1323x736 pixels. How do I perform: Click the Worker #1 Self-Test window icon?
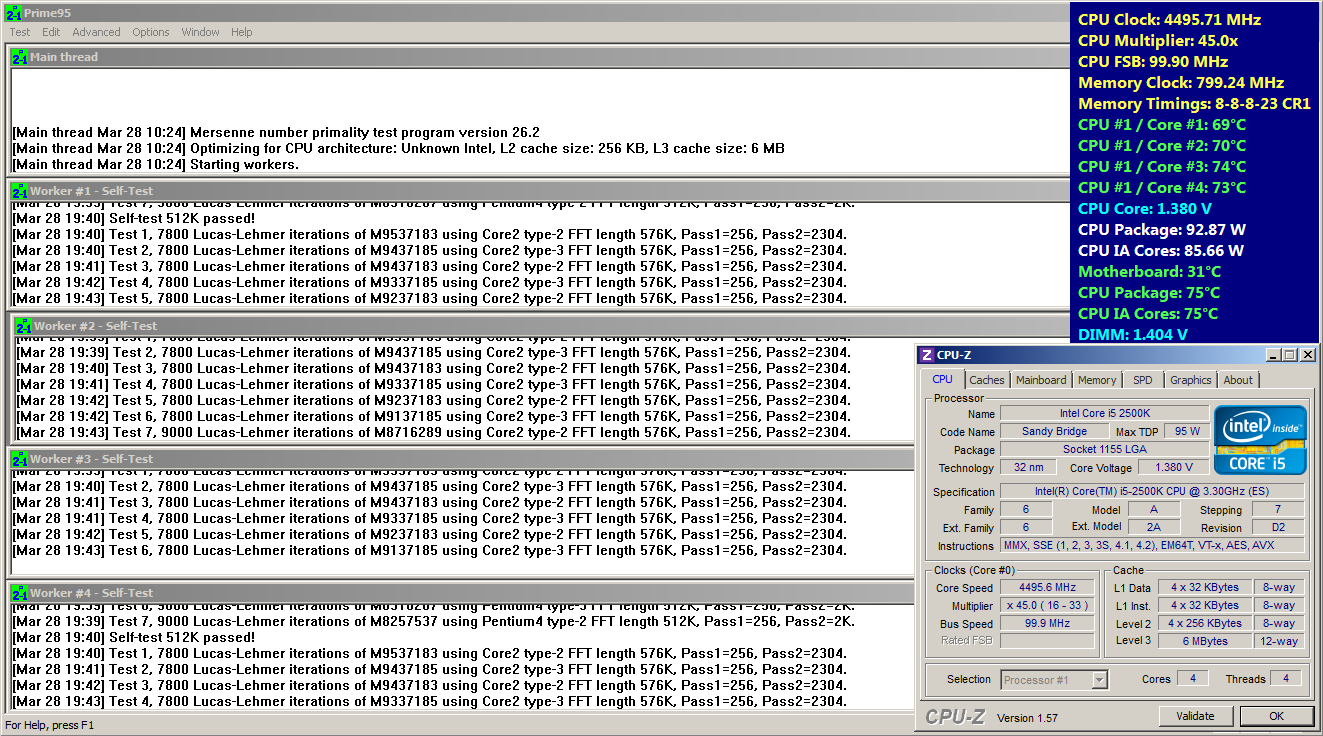(19, 191)
